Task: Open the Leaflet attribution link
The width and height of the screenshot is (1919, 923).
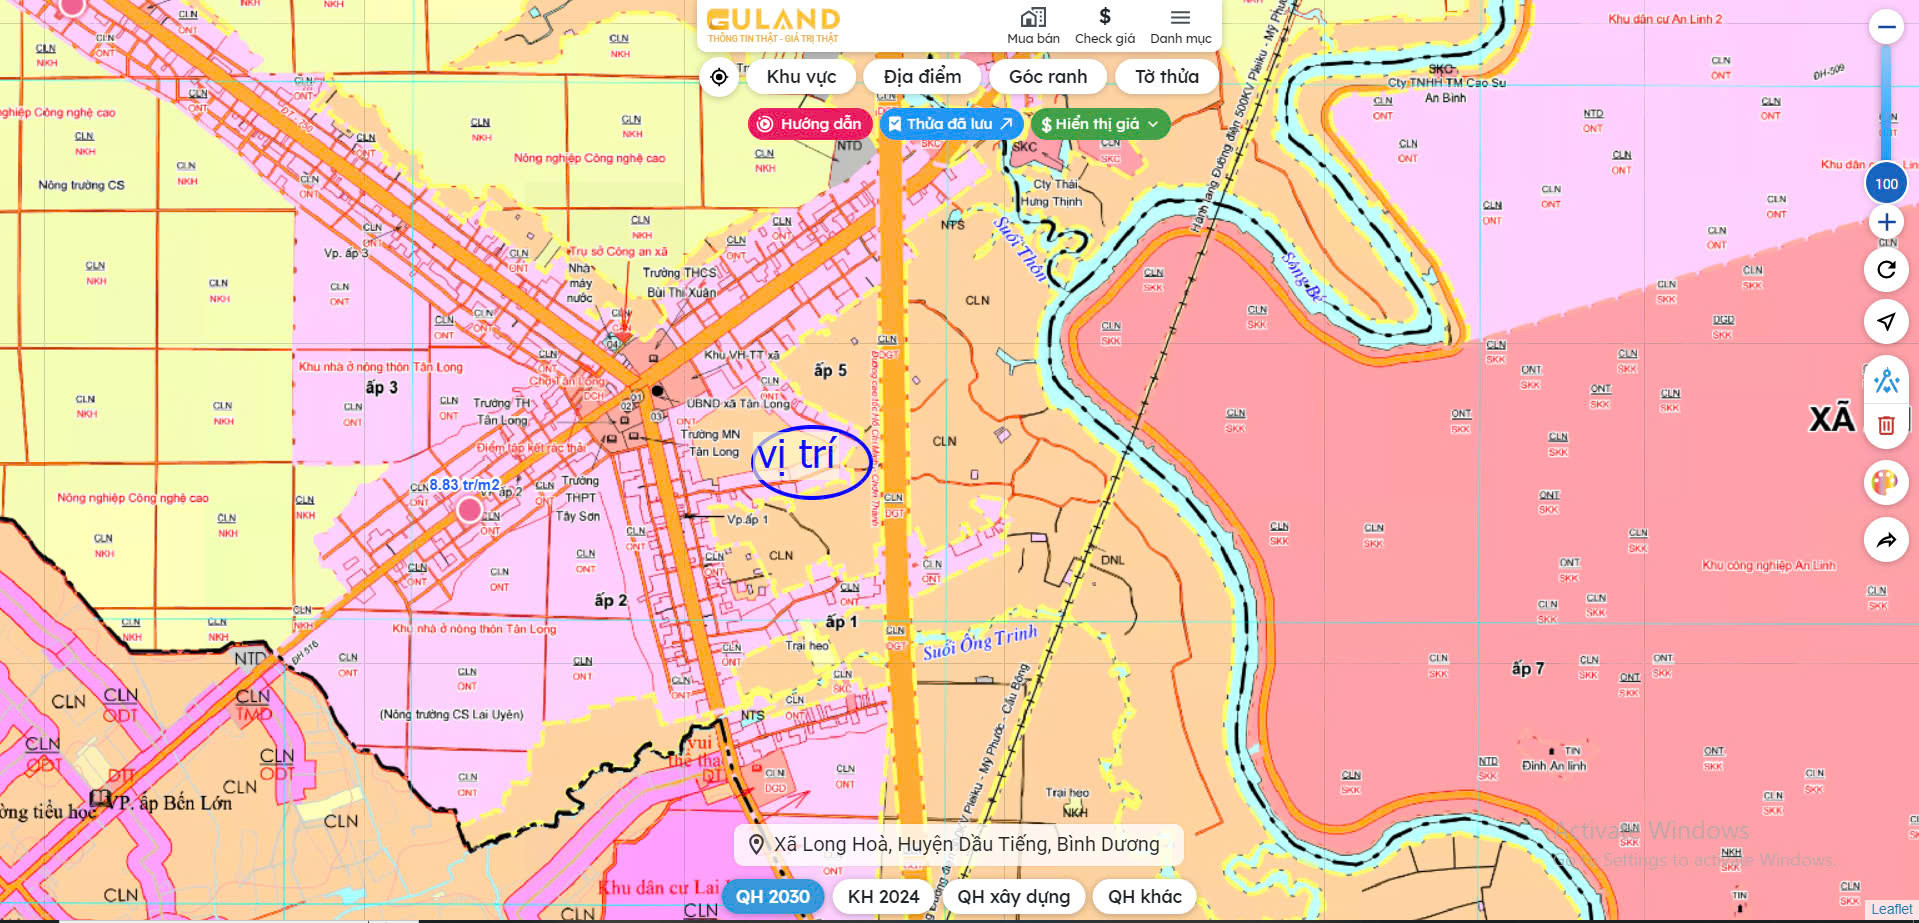Action: pos(1891,909)
